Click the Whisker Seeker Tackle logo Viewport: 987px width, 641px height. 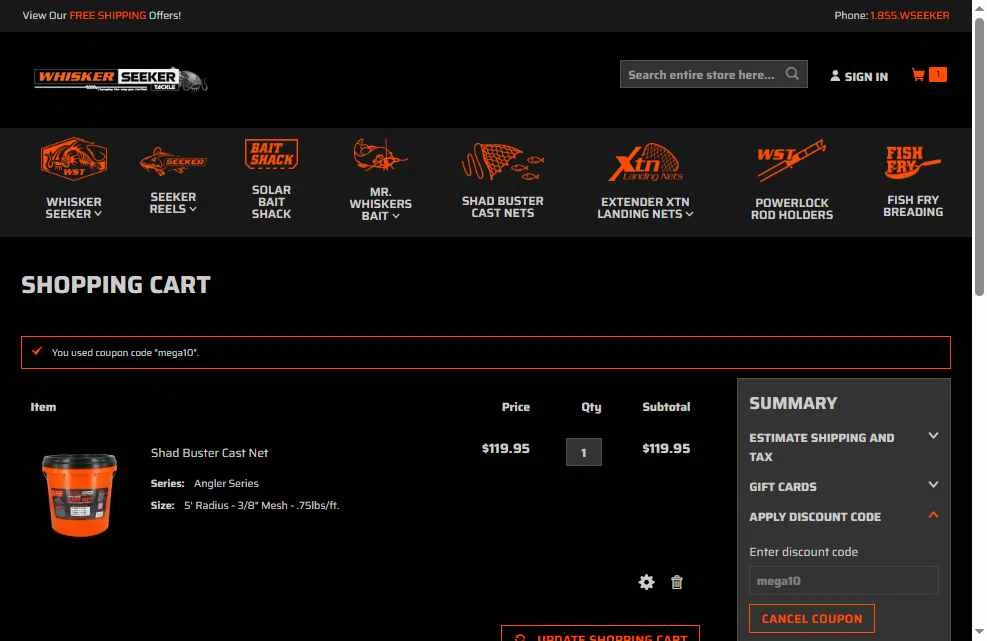pyautogui.click(x=120, y=79)
